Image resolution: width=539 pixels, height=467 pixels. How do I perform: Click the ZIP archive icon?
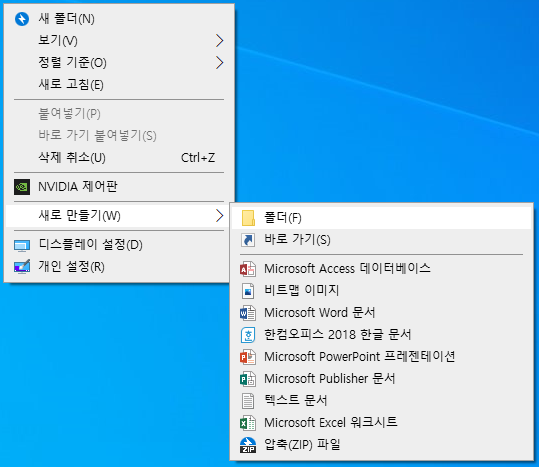pos(248,445)
